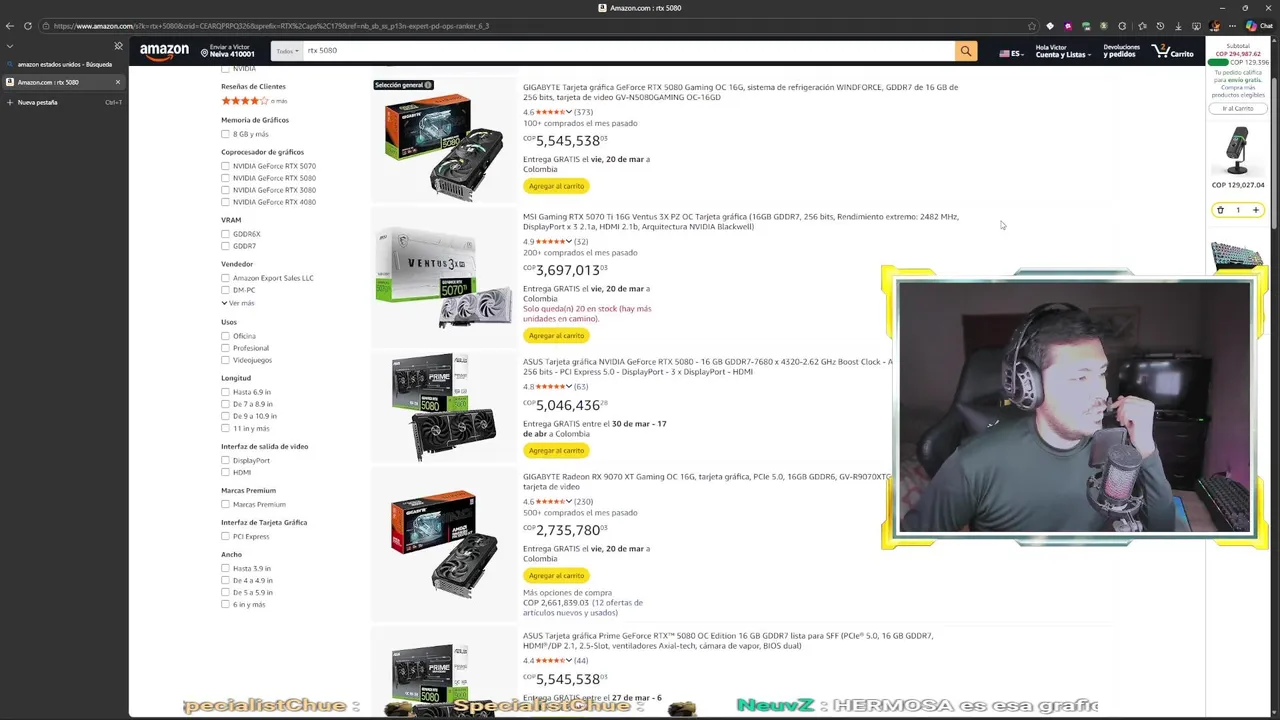Open the Carrito shopping cart icon
The width and height of the screenshot is (1280, 720).
1172,51
